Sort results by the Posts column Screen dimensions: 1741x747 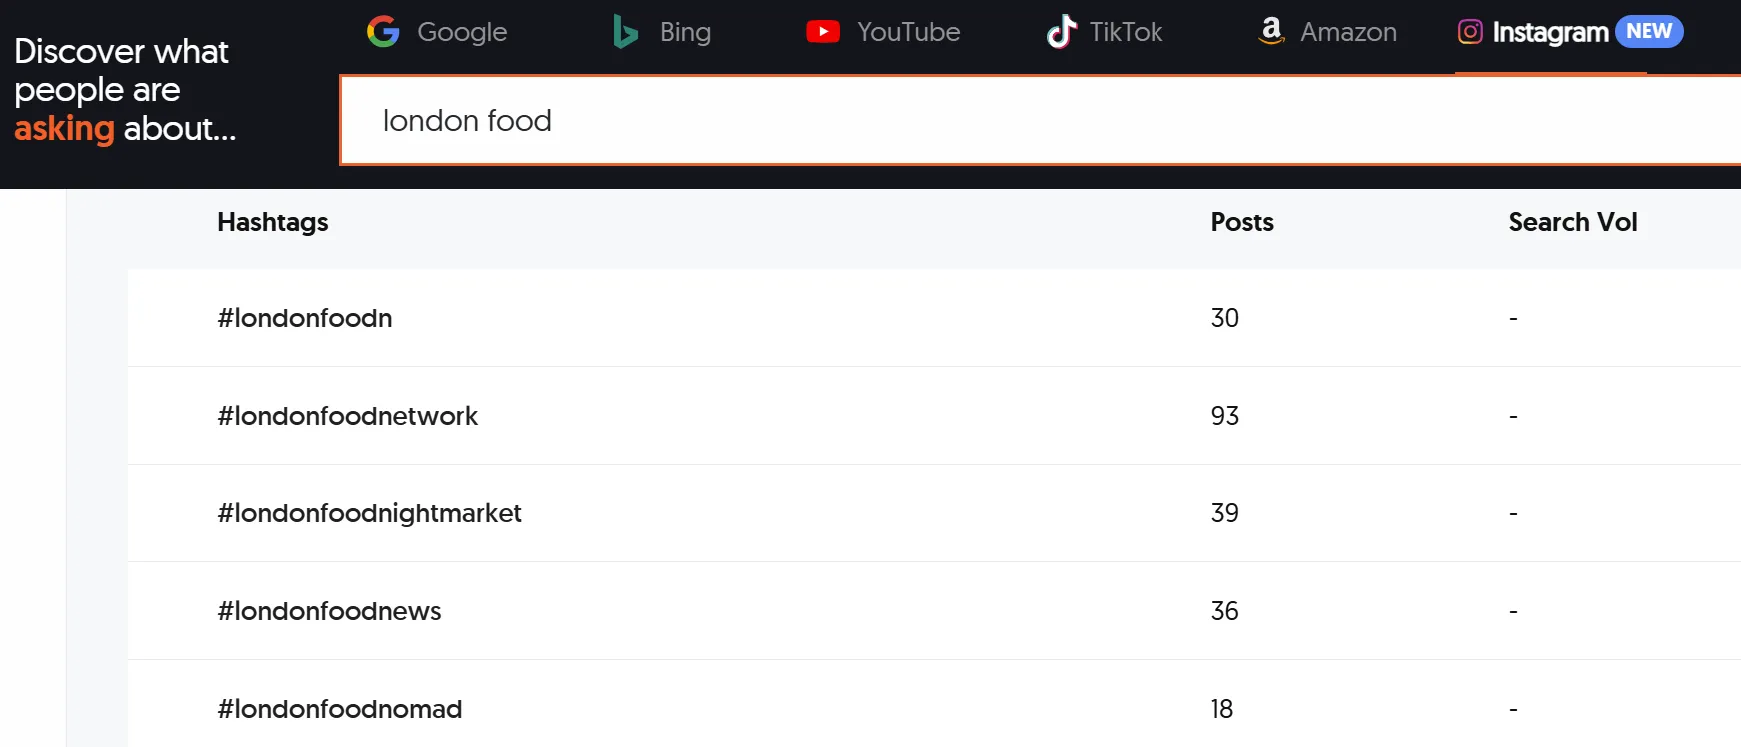pos(1241,222)
